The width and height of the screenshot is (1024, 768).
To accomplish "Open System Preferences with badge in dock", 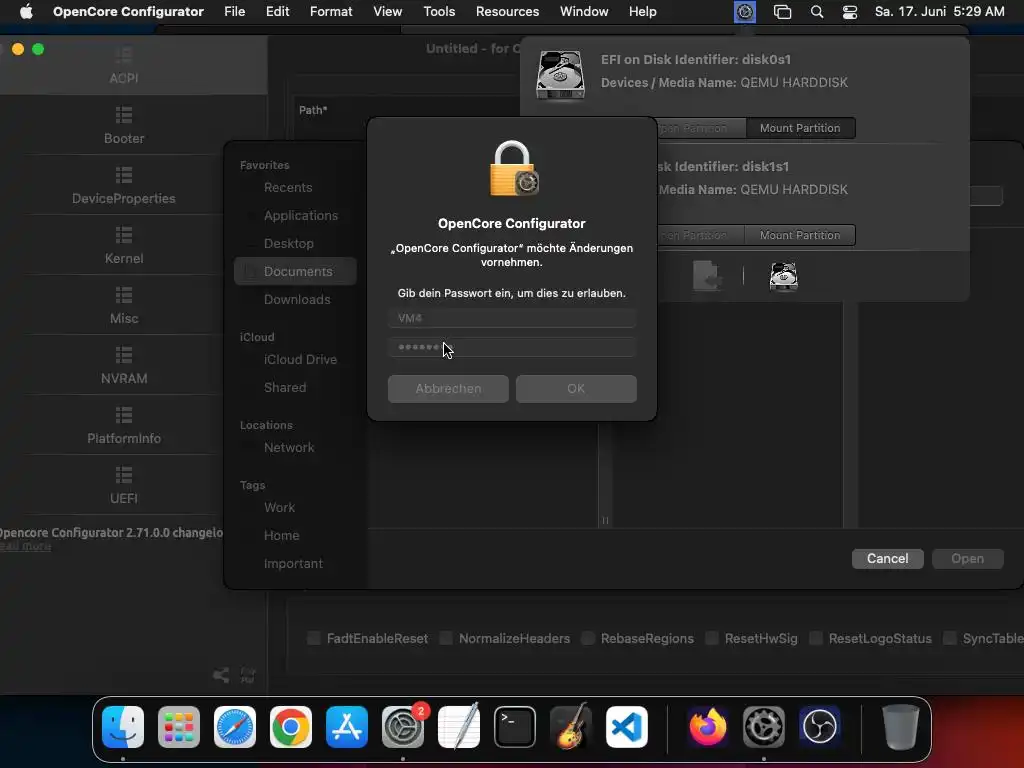I will point(403,727).
